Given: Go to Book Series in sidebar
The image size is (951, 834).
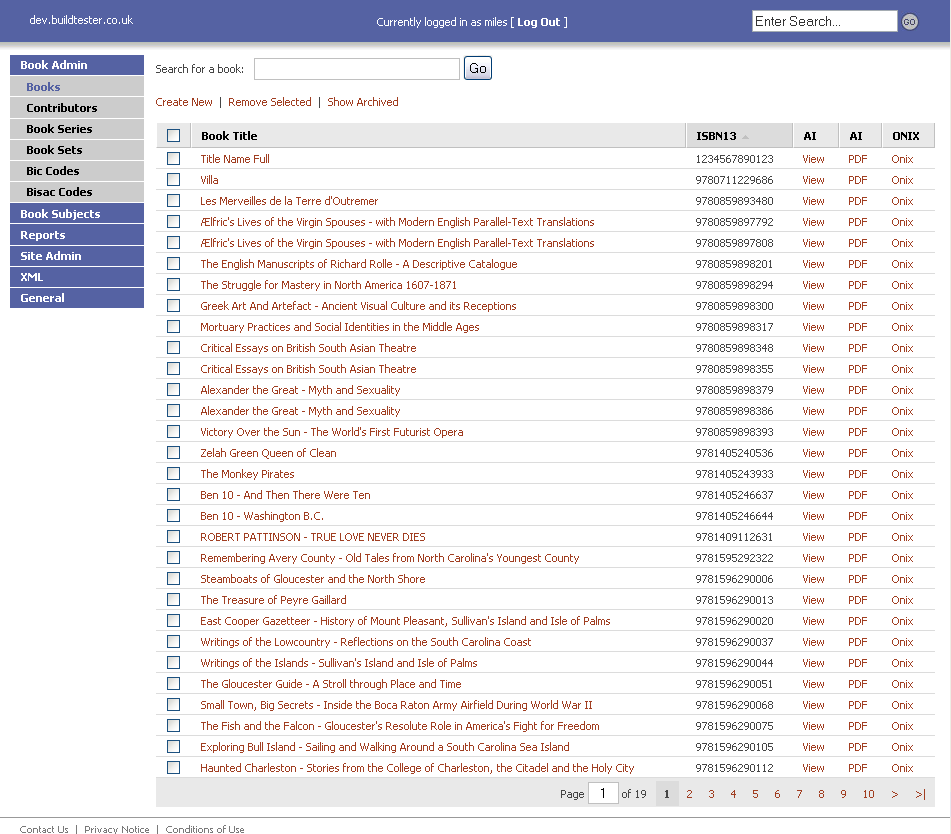Looking at the screenshot, I should click(77, 129).
